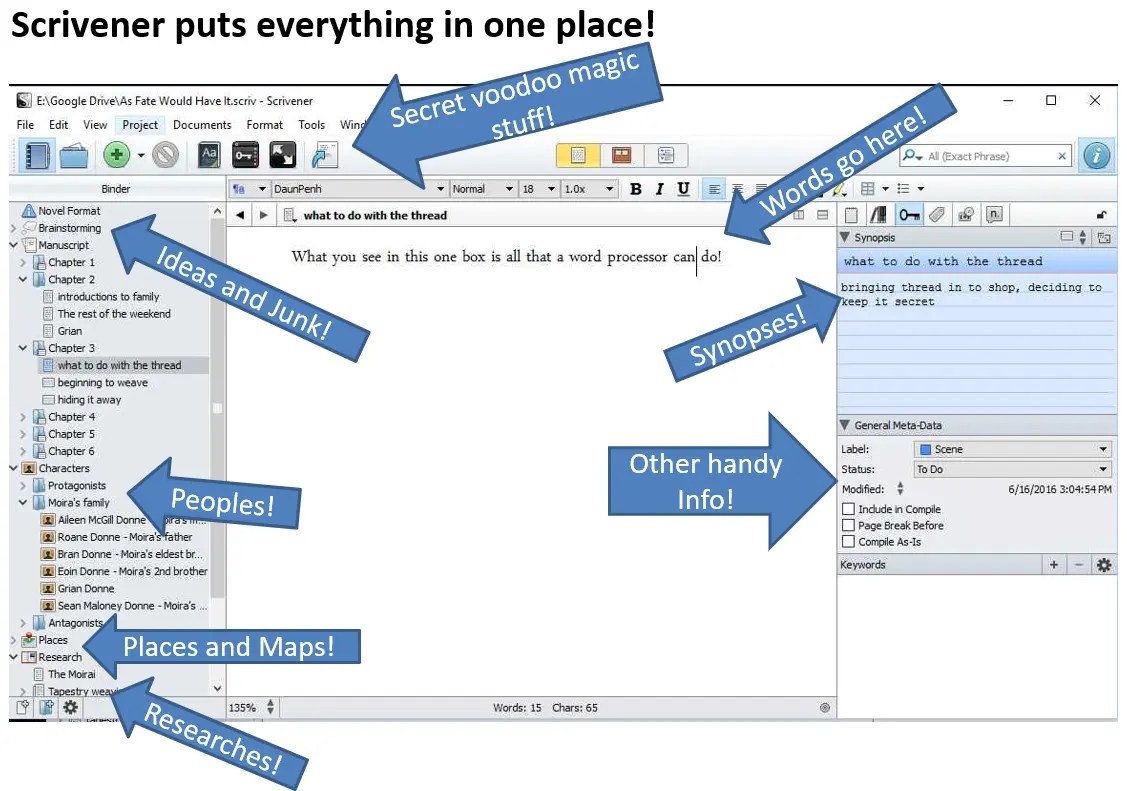Open the DaunPenh font dropdown

point(359,189)
